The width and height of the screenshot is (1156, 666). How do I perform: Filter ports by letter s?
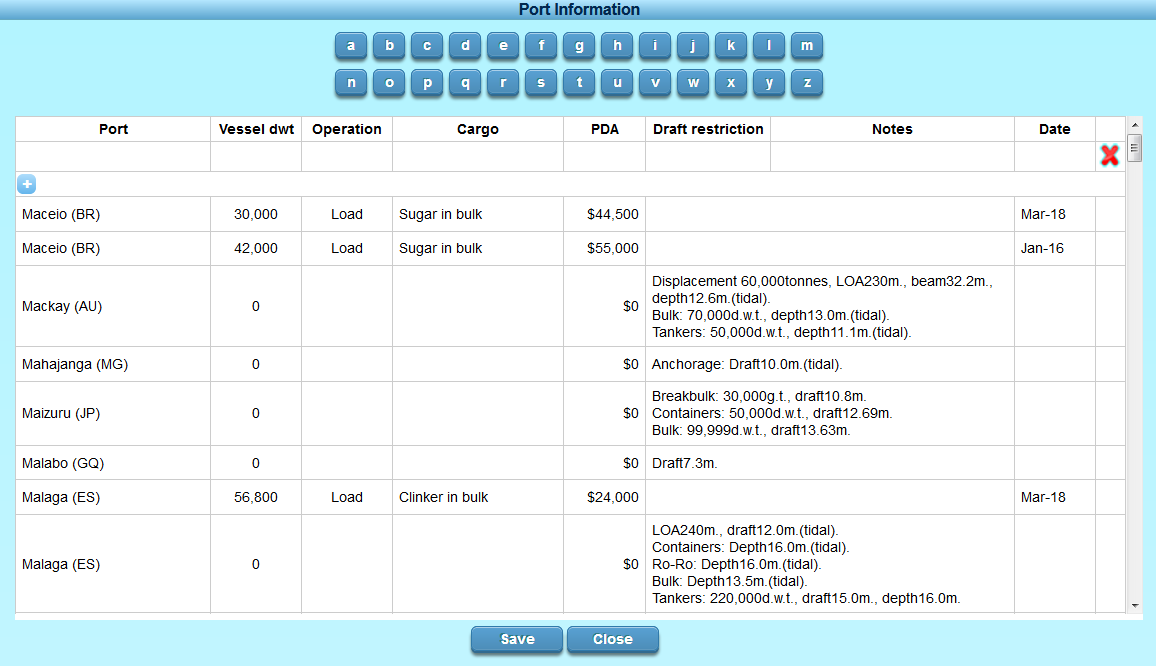pos(541,83)
